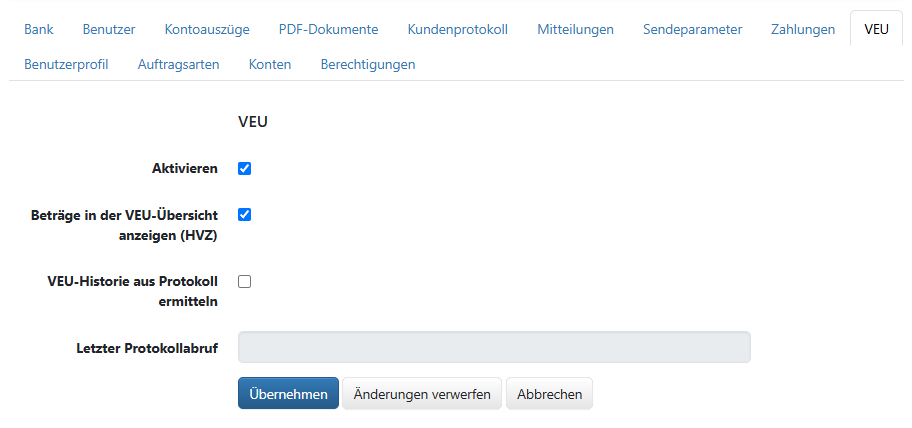The image size is (912, 428).
Task: Enable VEU-Historie aus Protokoll ermitteln checkbox
Action: coord(244,281)
